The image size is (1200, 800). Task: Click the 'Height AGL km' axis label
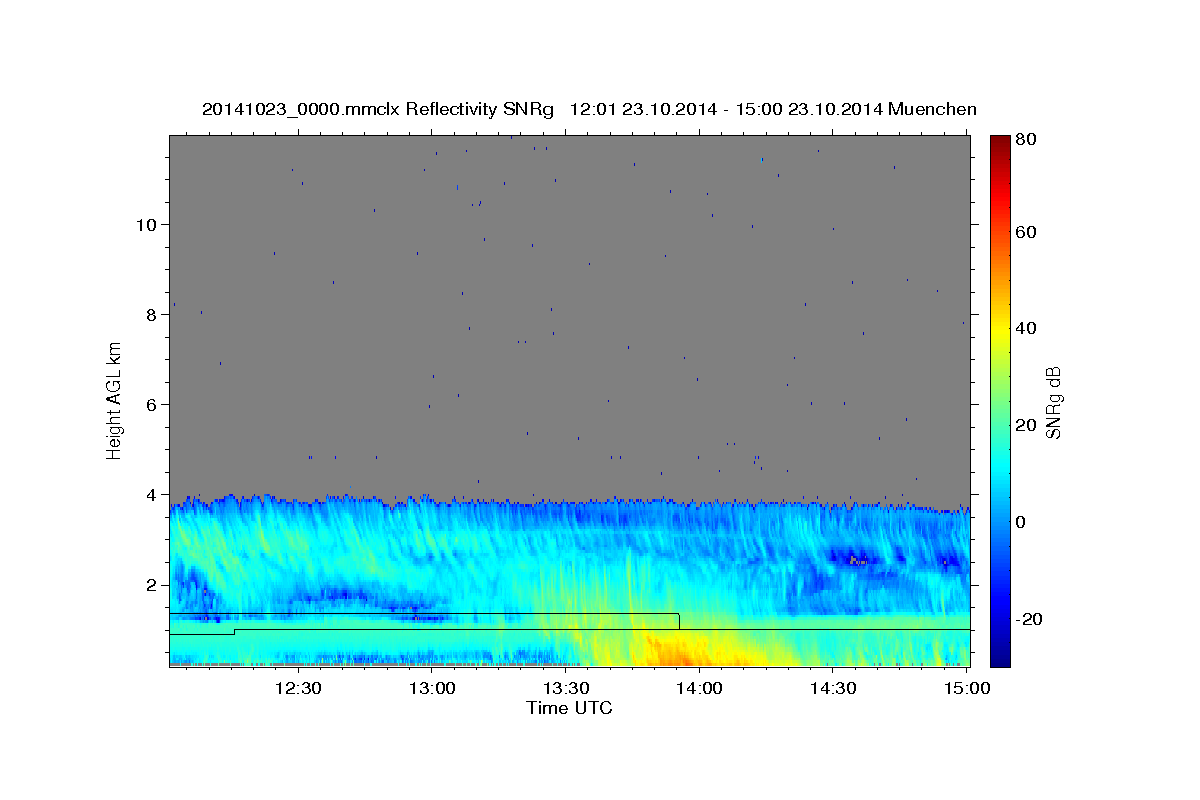pyautogui.click(x=115, y=401)
